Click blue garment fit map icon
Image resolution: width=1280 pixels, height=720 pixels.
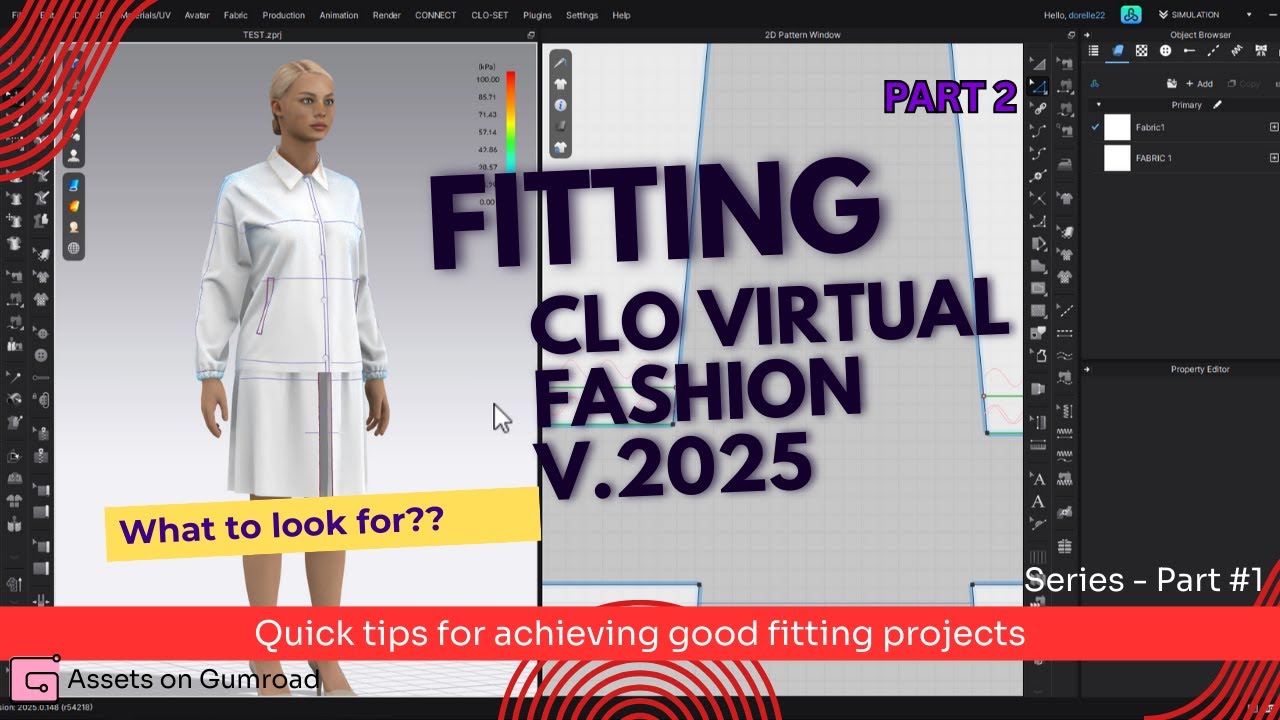coord(74,186)
